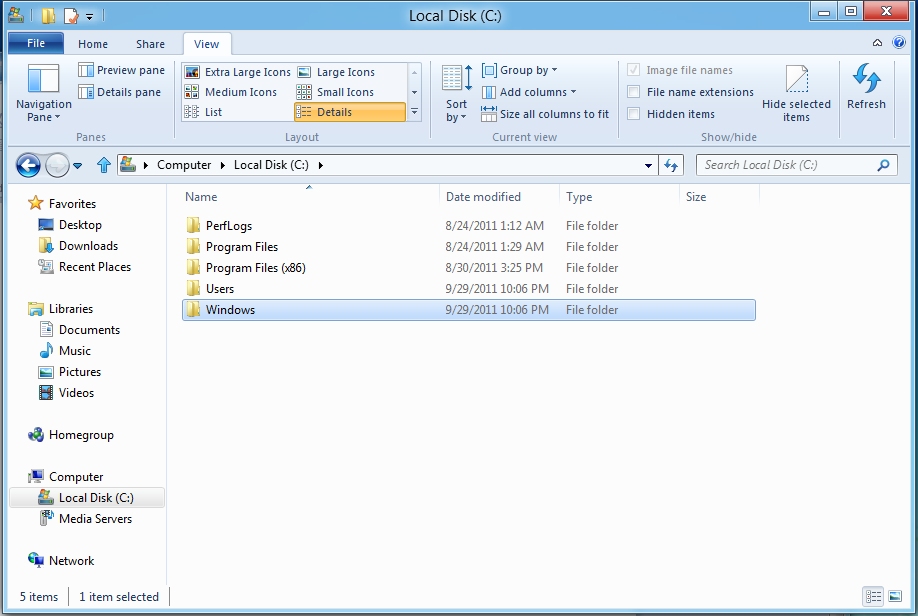Select the Program Files folder
This screenshot has height=616, width=918.
click(469, 247)
